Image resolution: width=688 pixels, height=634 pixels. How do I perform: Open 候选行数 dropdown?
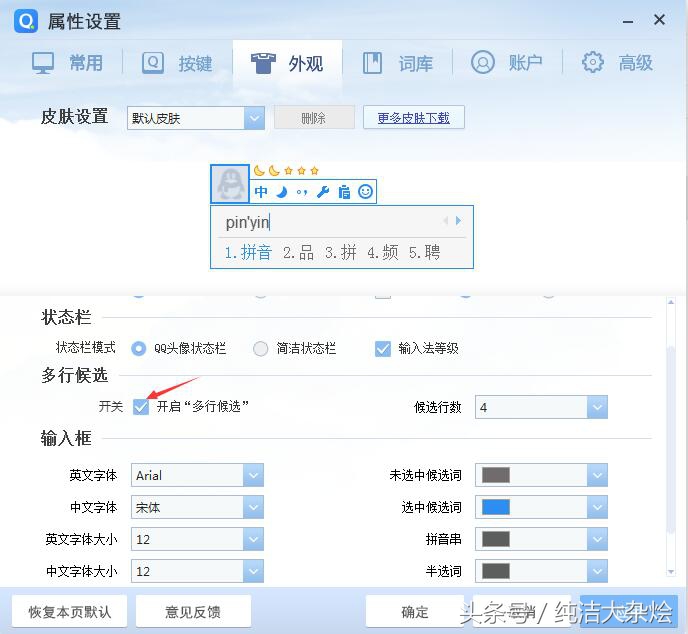[541, 407]
